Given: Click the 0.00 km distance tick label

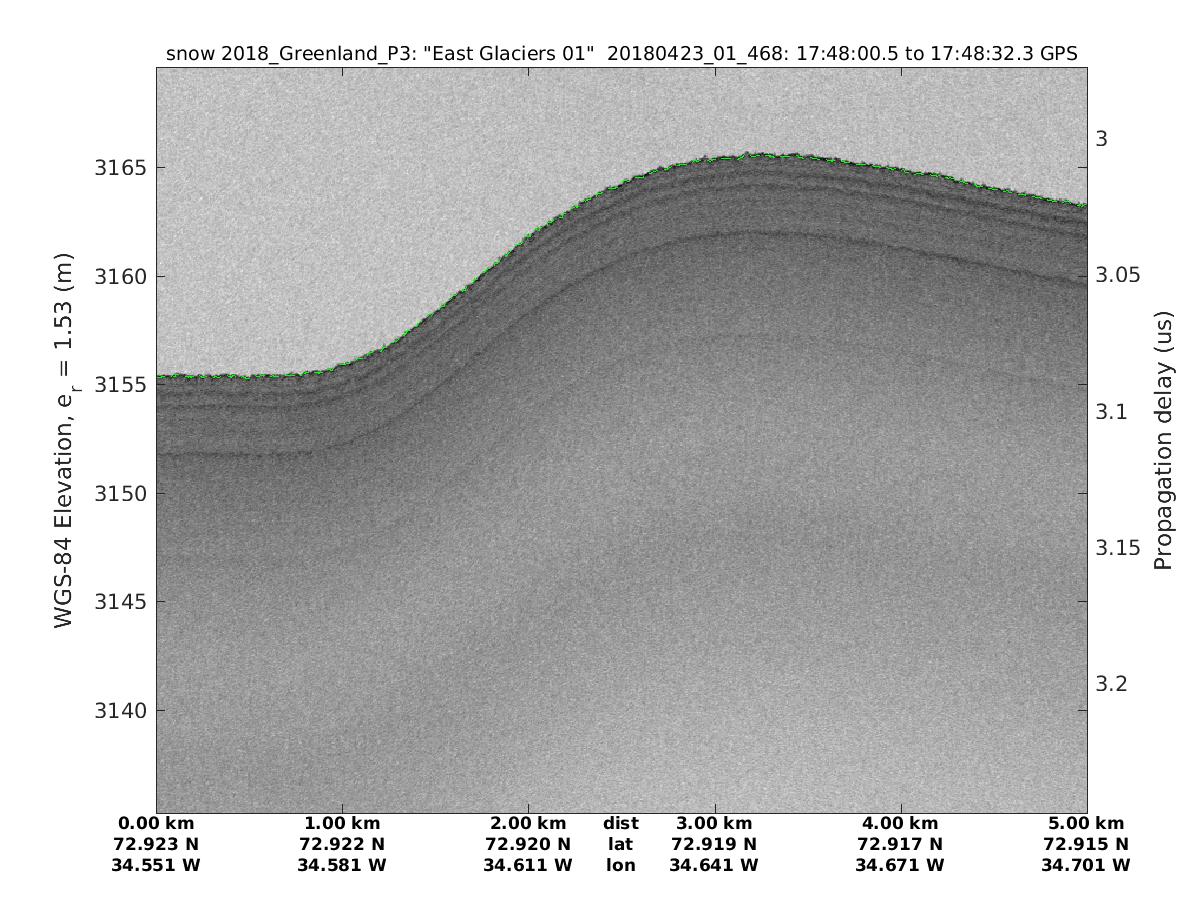Looking at the screenshot, I should pyautogui.click(x=156, y=824).
